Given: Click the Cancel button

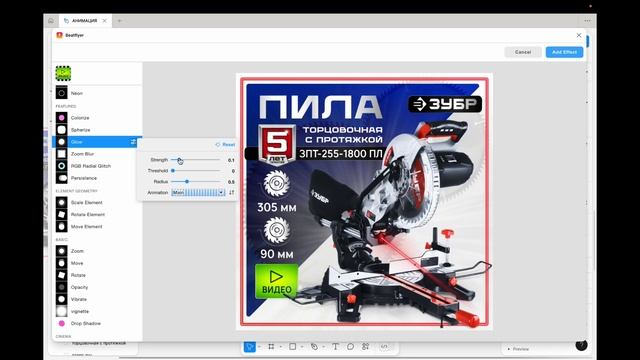Looking at the screenshot, I should coord(523,52).
